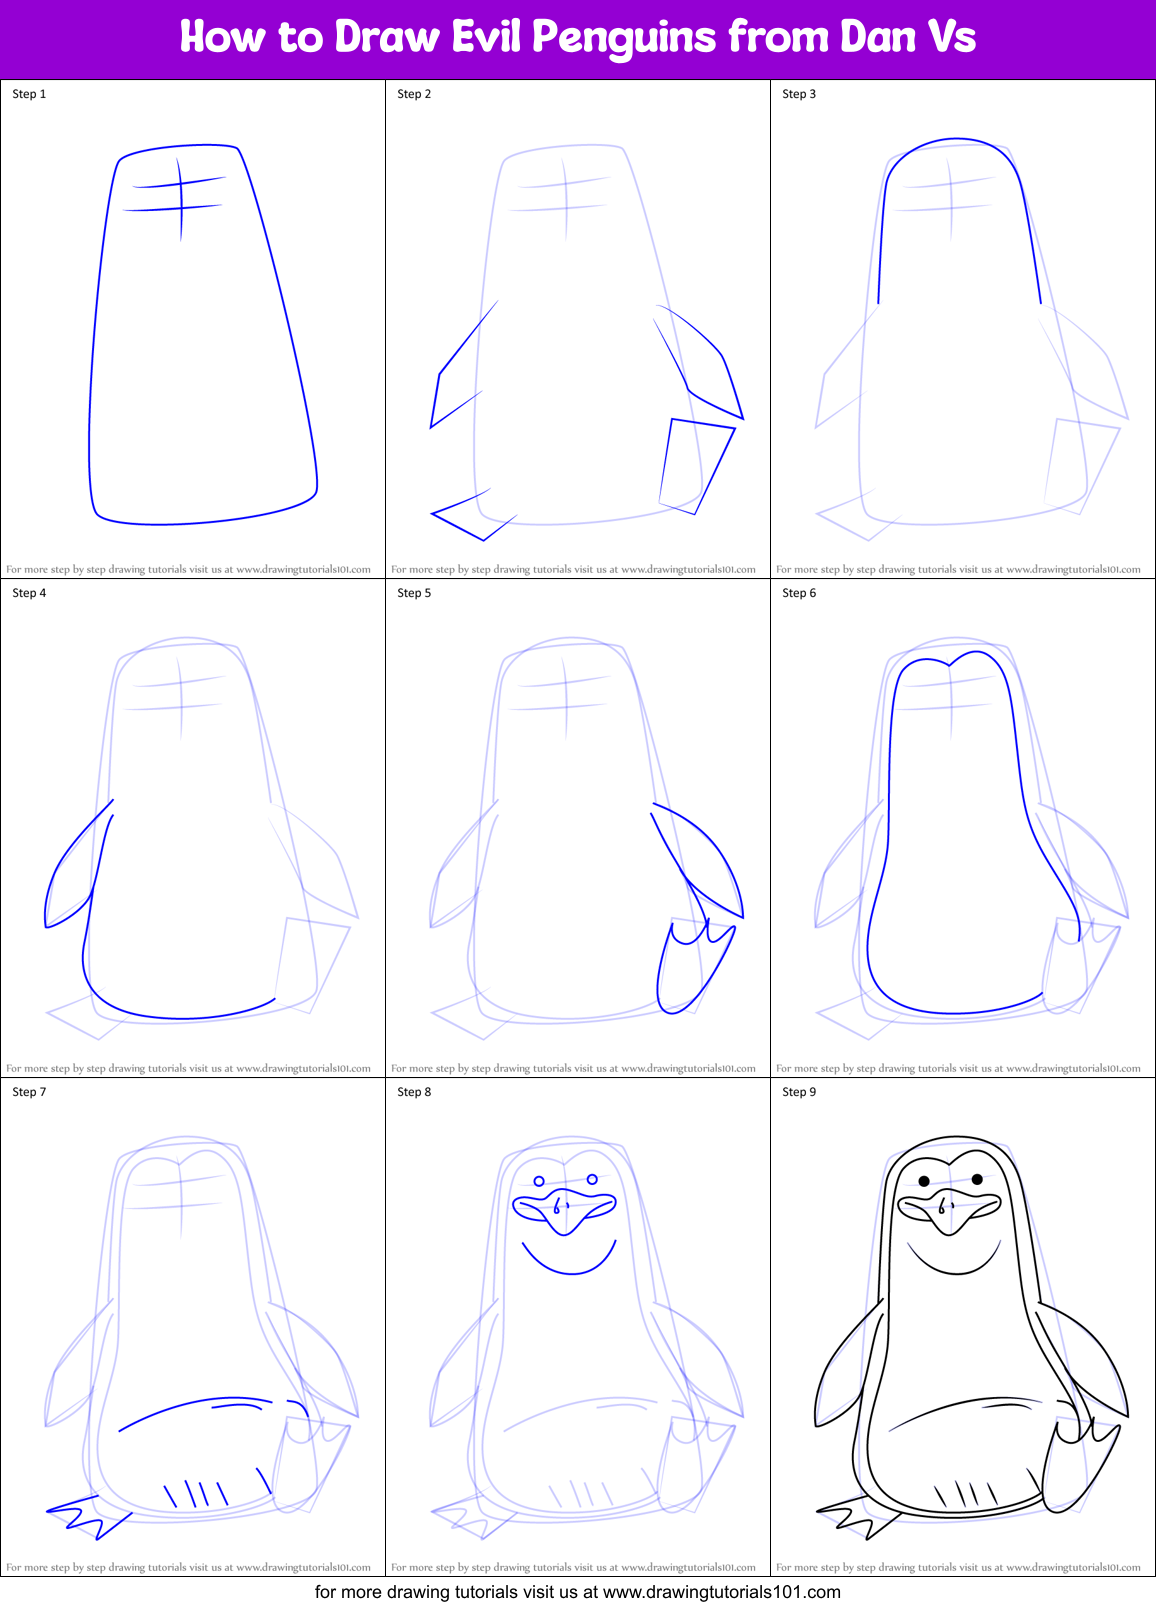The width and height of the screenshot is (1156, 1607).
Task: Click the Step 6 label
Action: tap(799, 593)
